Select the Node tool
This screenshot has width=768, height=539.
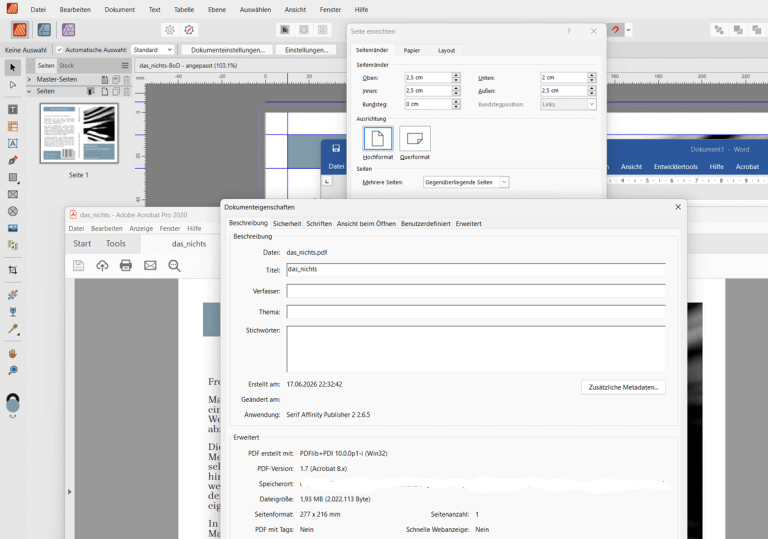coord(13,85)
